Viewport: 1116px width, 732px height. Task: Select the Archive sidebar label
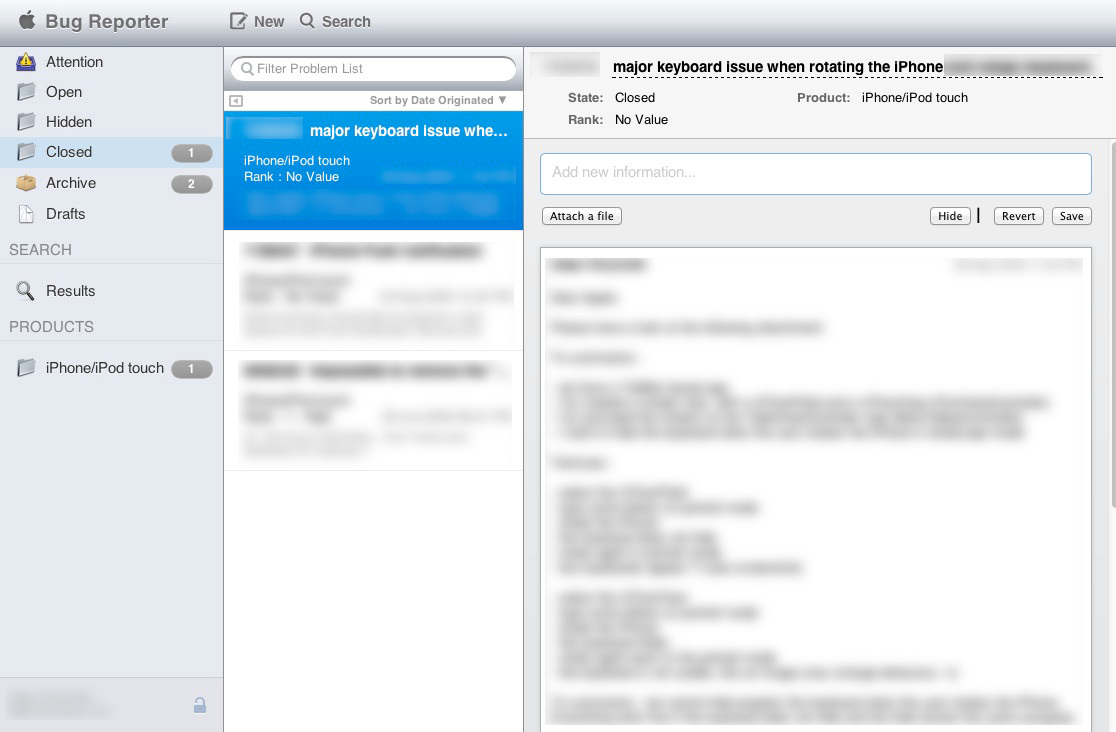click(x=71, y=183)
